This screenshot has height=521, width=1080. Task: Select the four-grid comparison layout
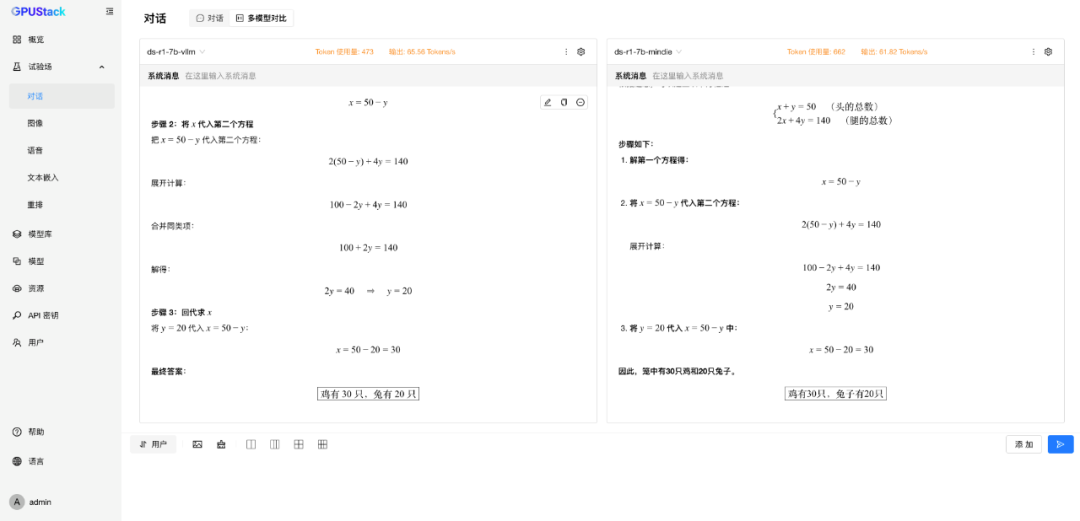(x=298, y=445)
